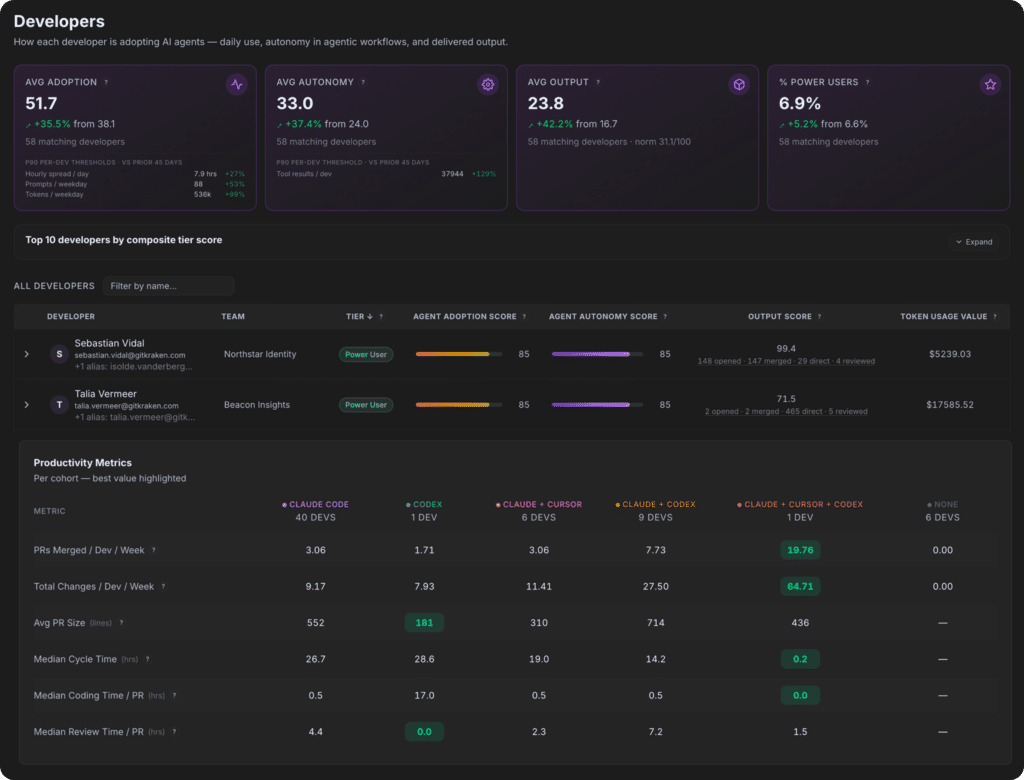Expand Talia Vermeer's row chevron
Viewport: 1024px width, 780px height.
pyautogui.click(x=27, y=404)
